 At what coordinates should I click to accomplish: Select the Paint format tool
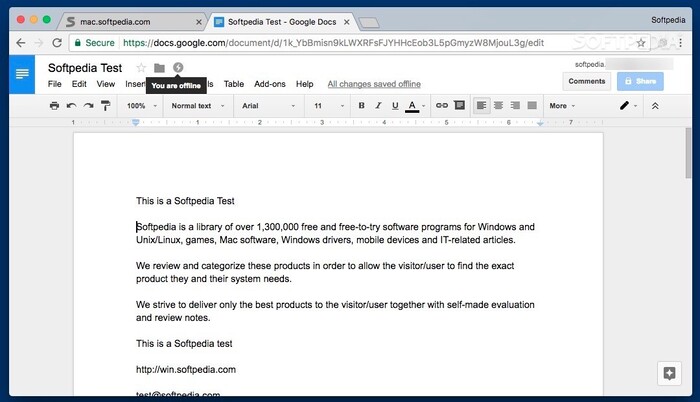point(105,106)
